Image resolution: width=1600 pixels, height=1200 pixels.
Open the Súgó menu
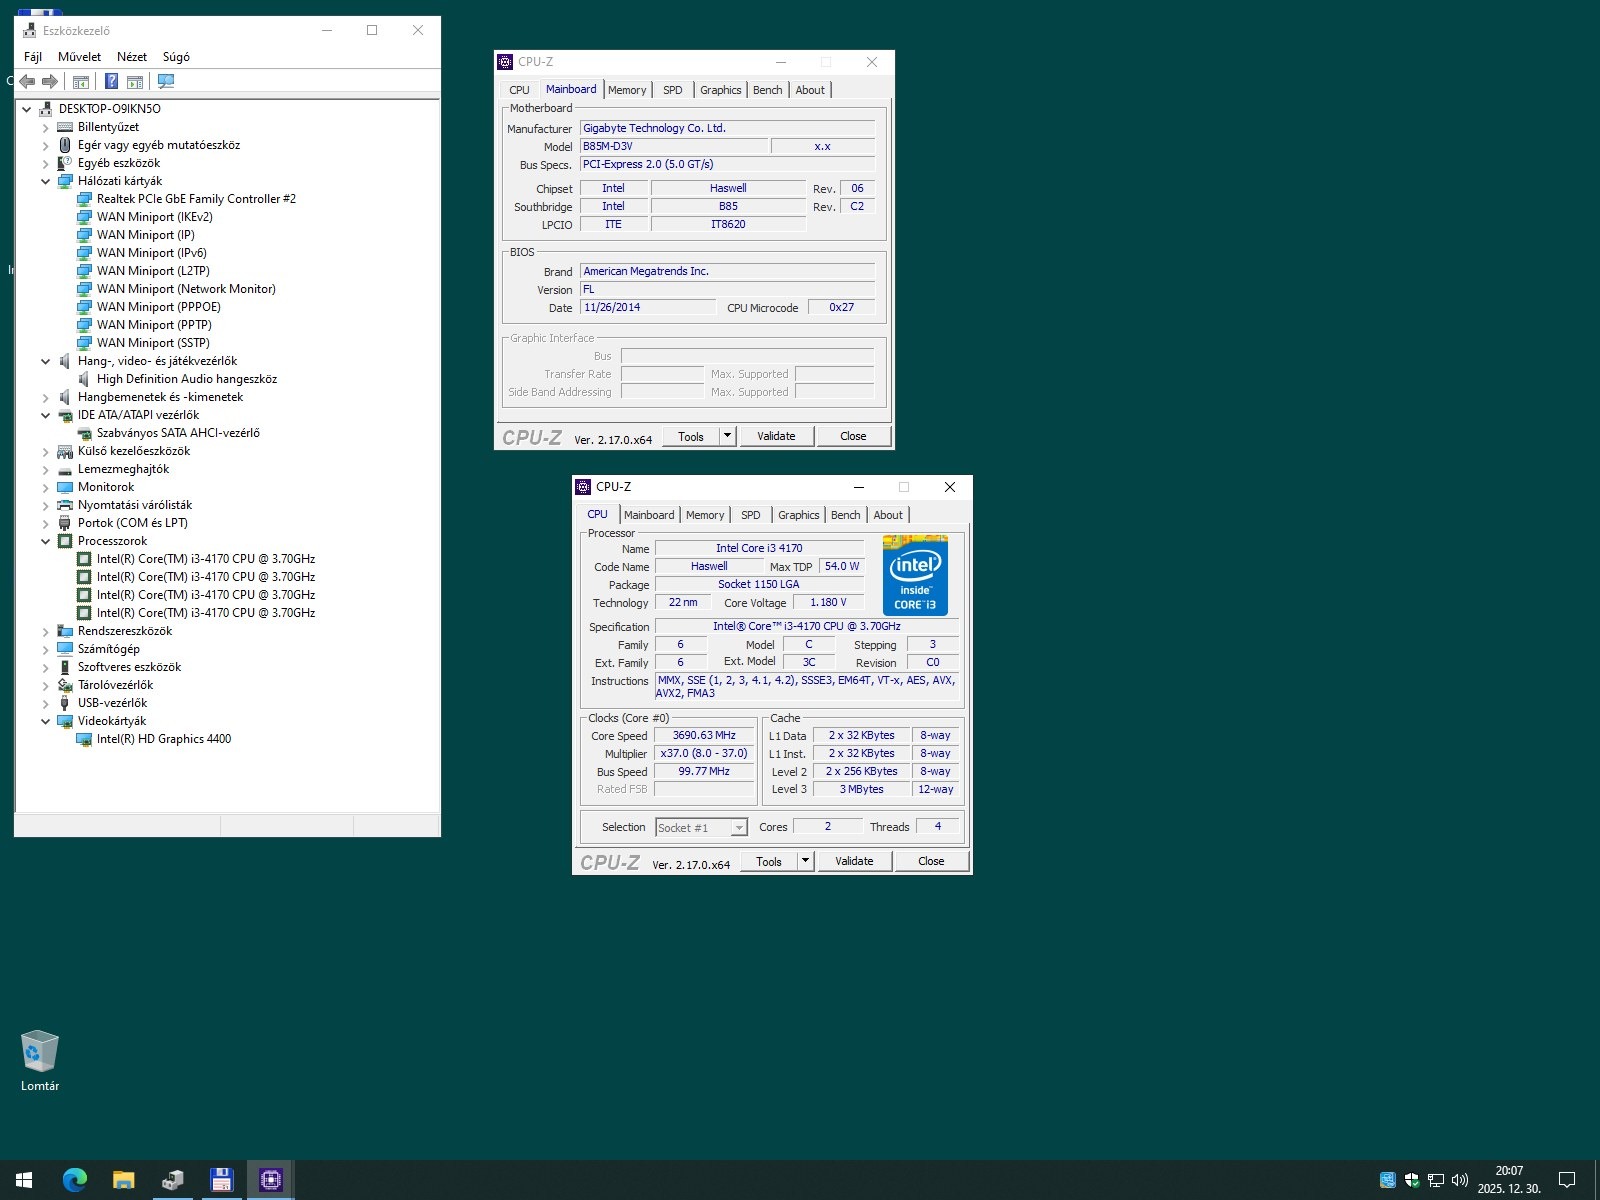coord(176,57)
